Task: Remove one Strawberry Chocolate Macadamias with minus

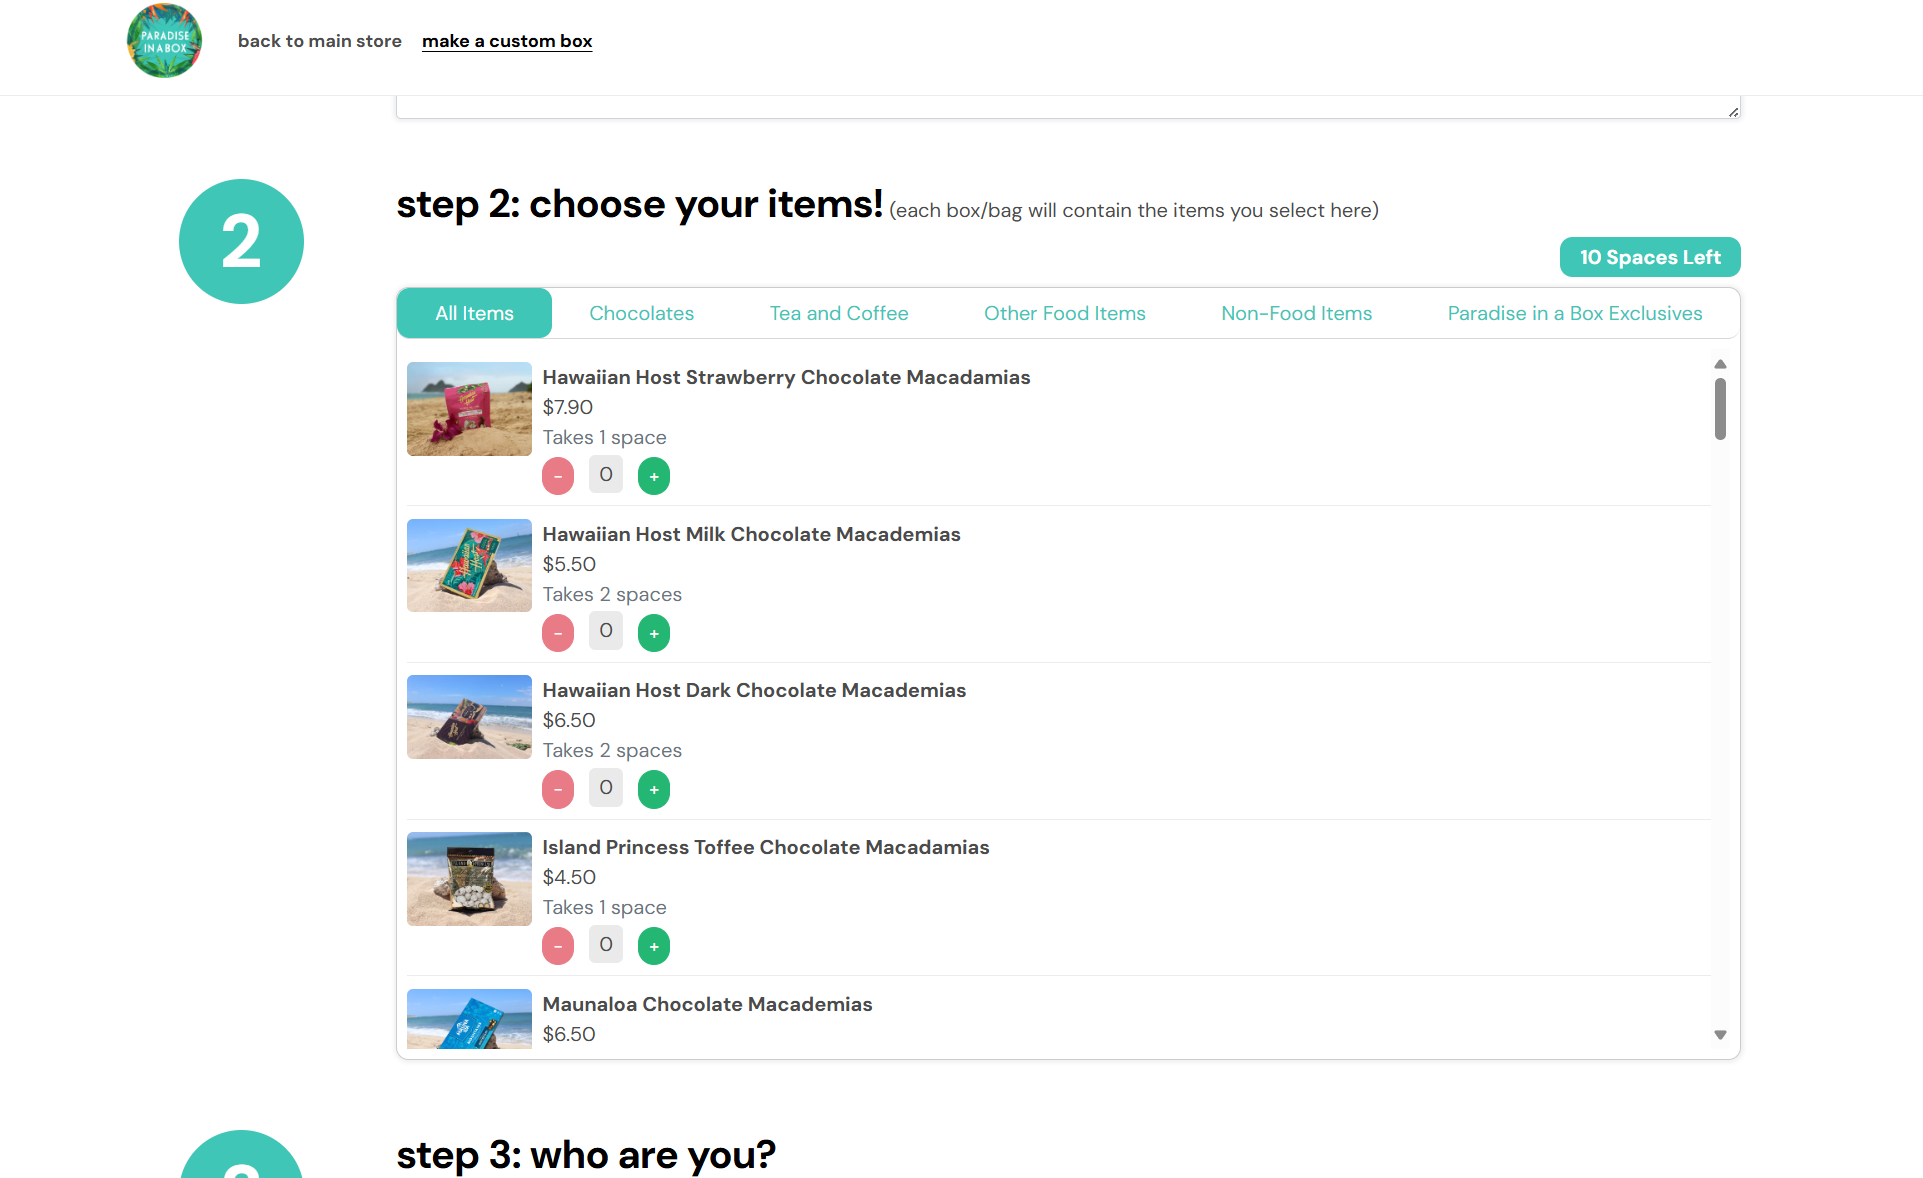Action: (558, 476)
